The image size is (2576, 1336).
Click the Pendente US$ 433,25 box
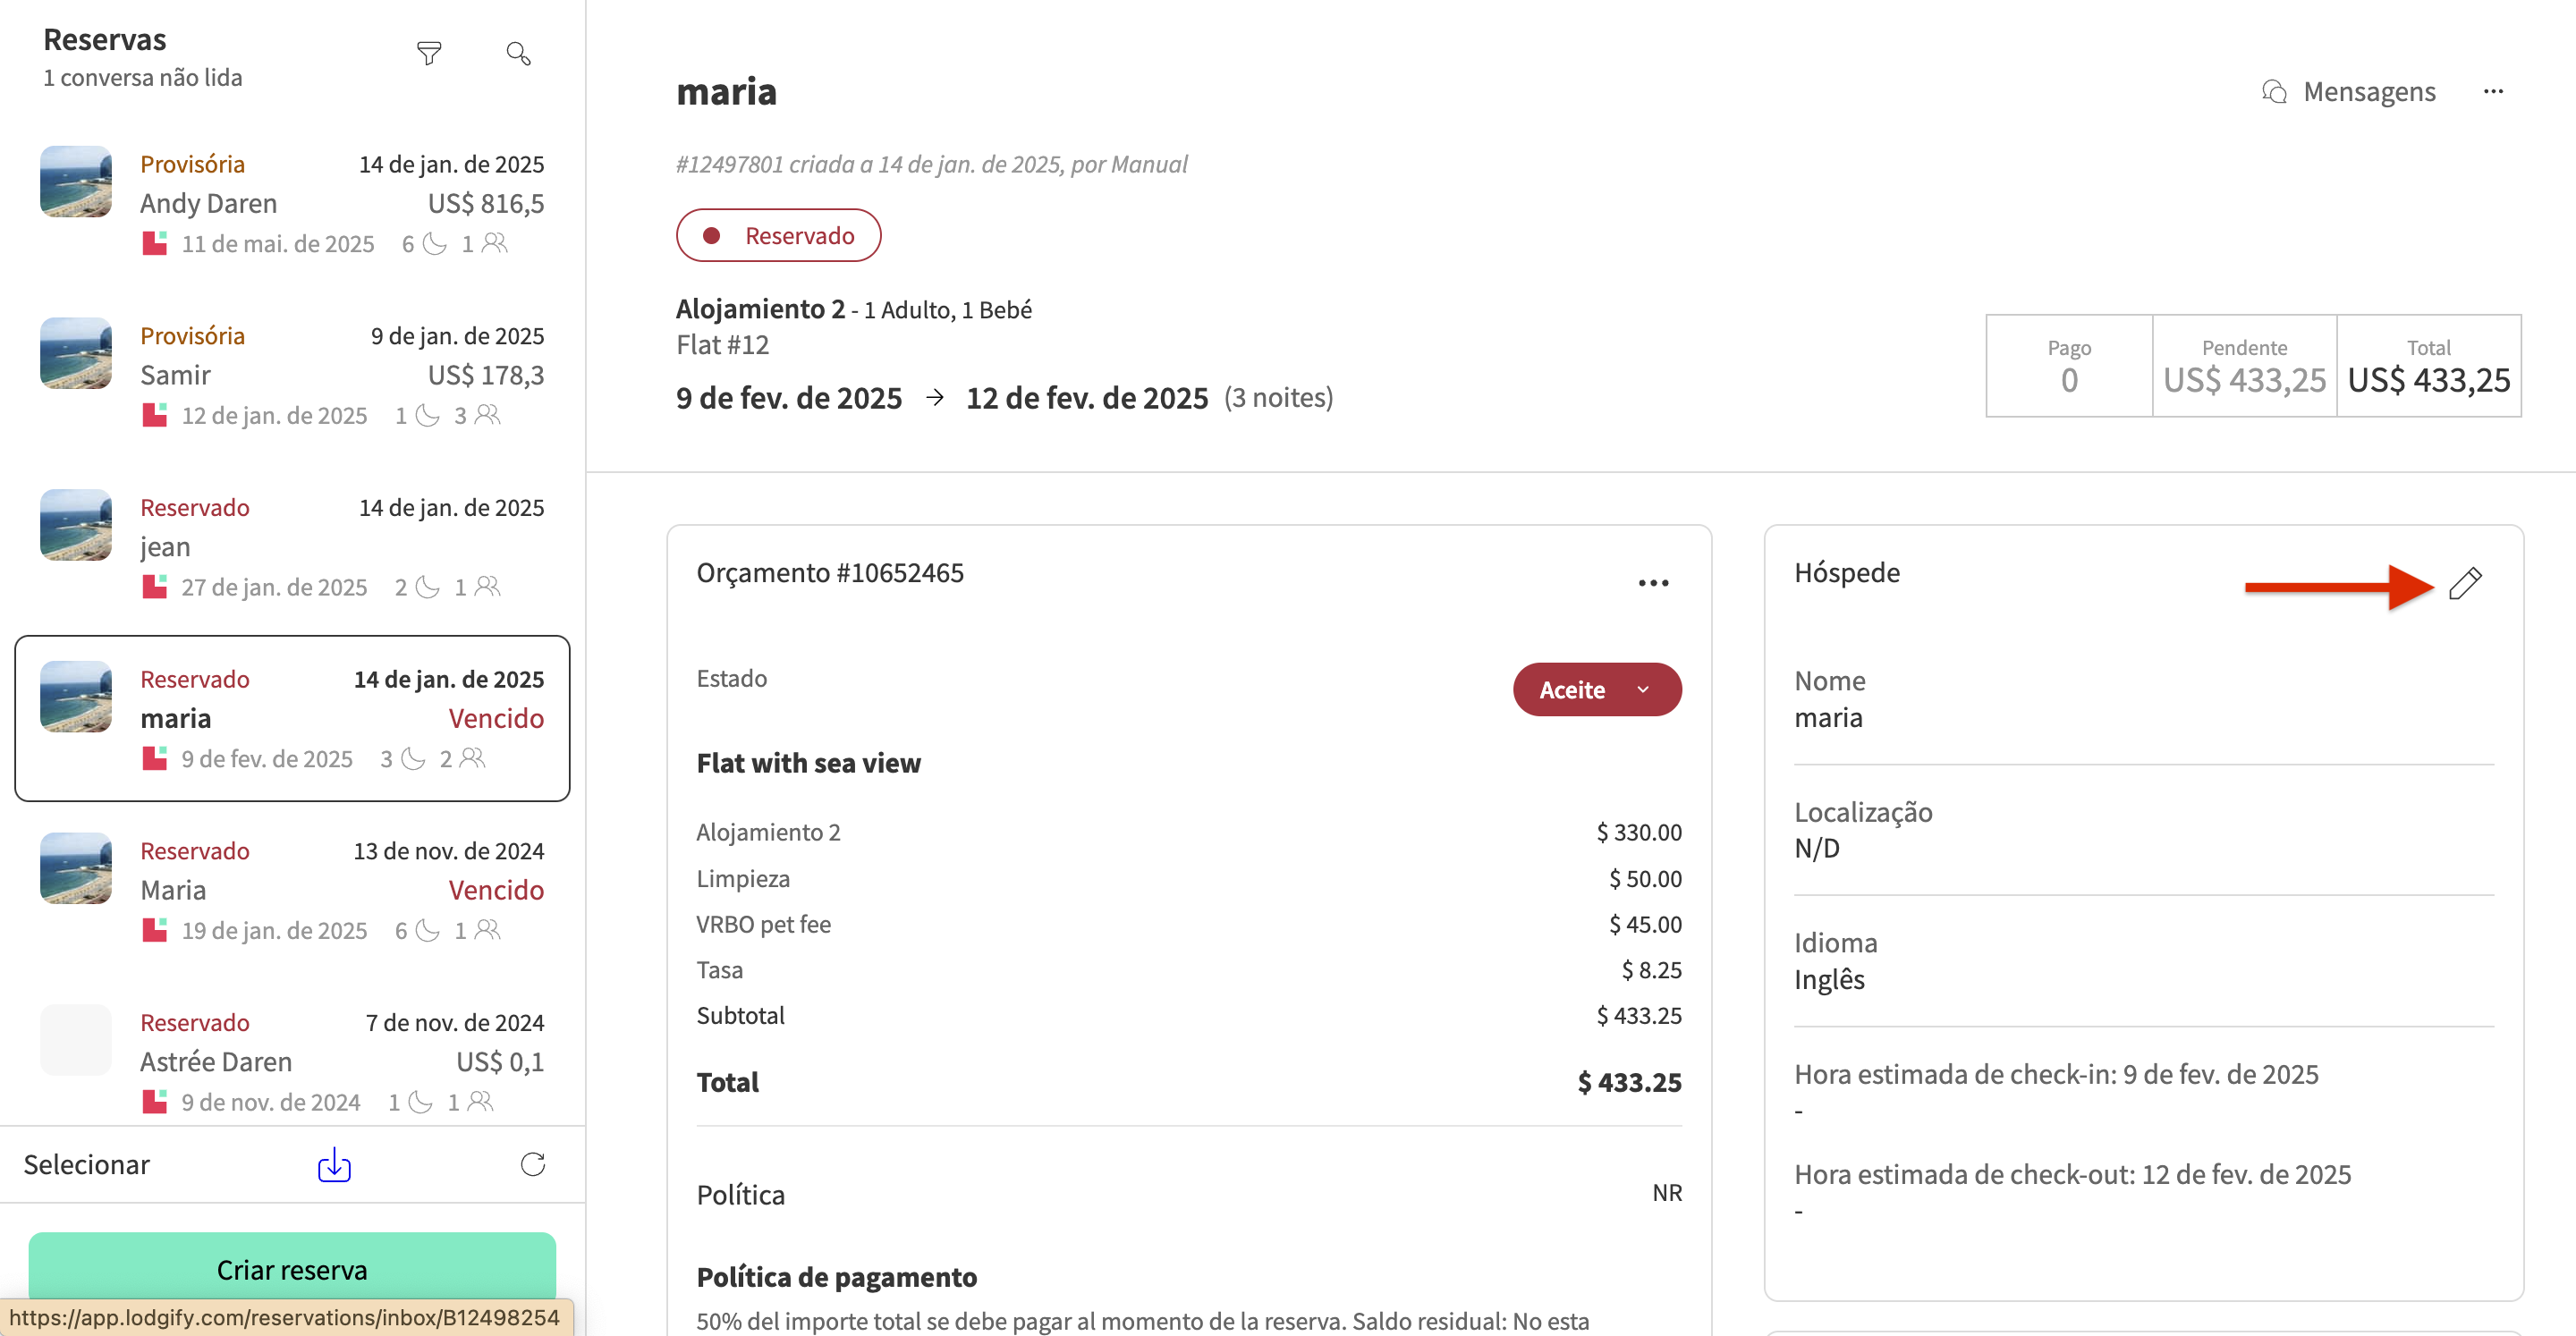tap(2244, 366)
